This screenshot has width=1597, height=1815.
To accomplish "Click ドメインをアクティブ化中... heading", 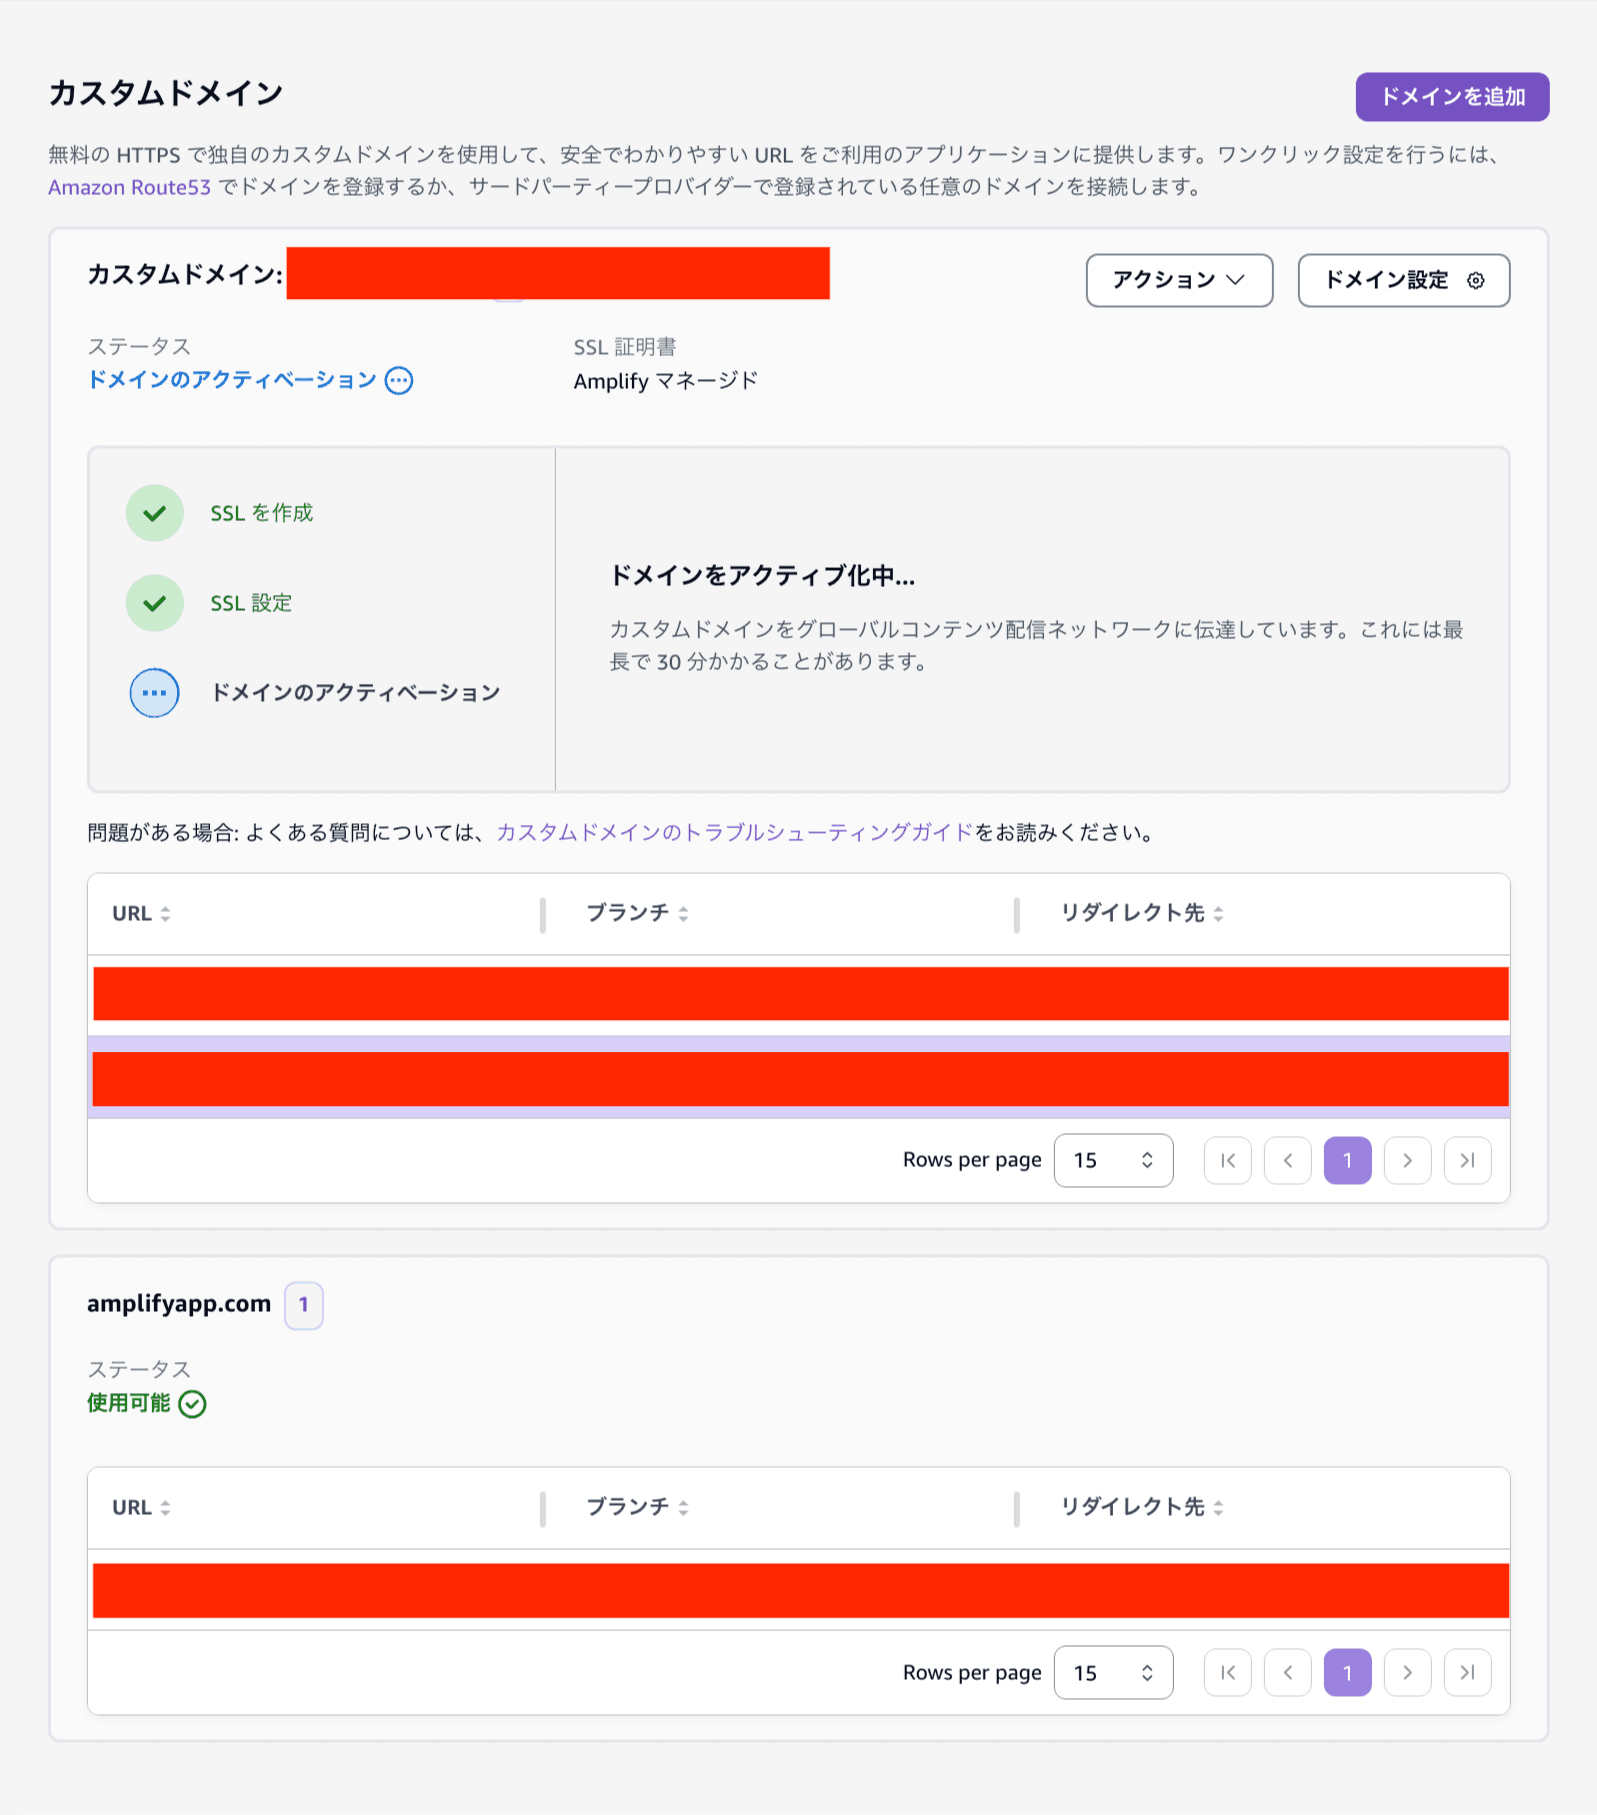I will point(762,576).
